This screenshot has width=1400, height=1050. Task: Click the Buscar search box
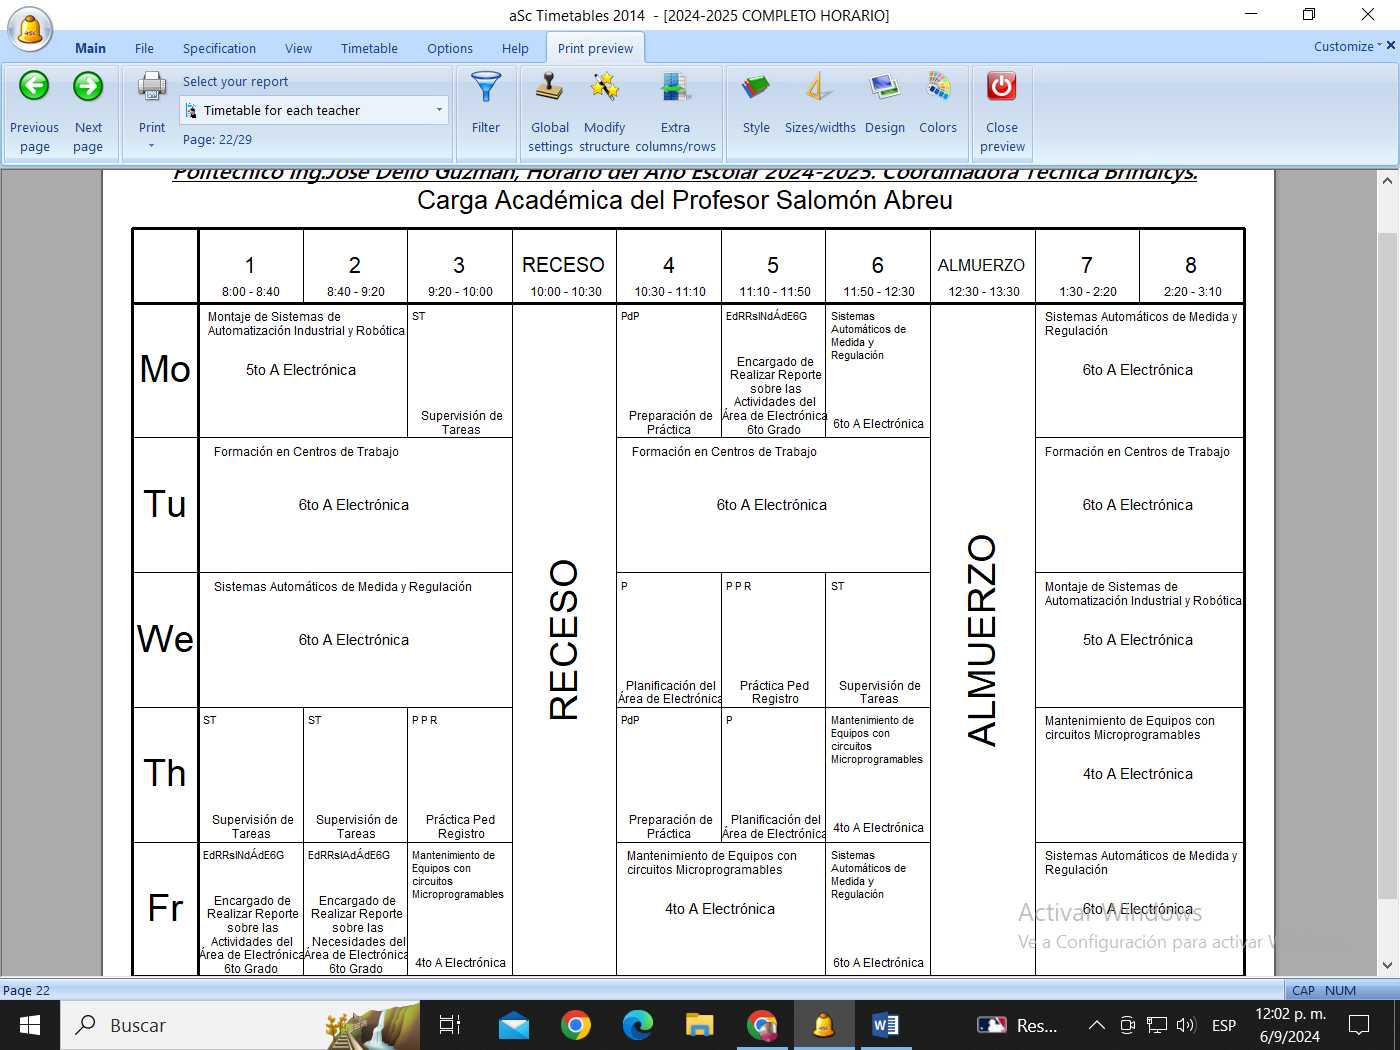coord(240,1025)
